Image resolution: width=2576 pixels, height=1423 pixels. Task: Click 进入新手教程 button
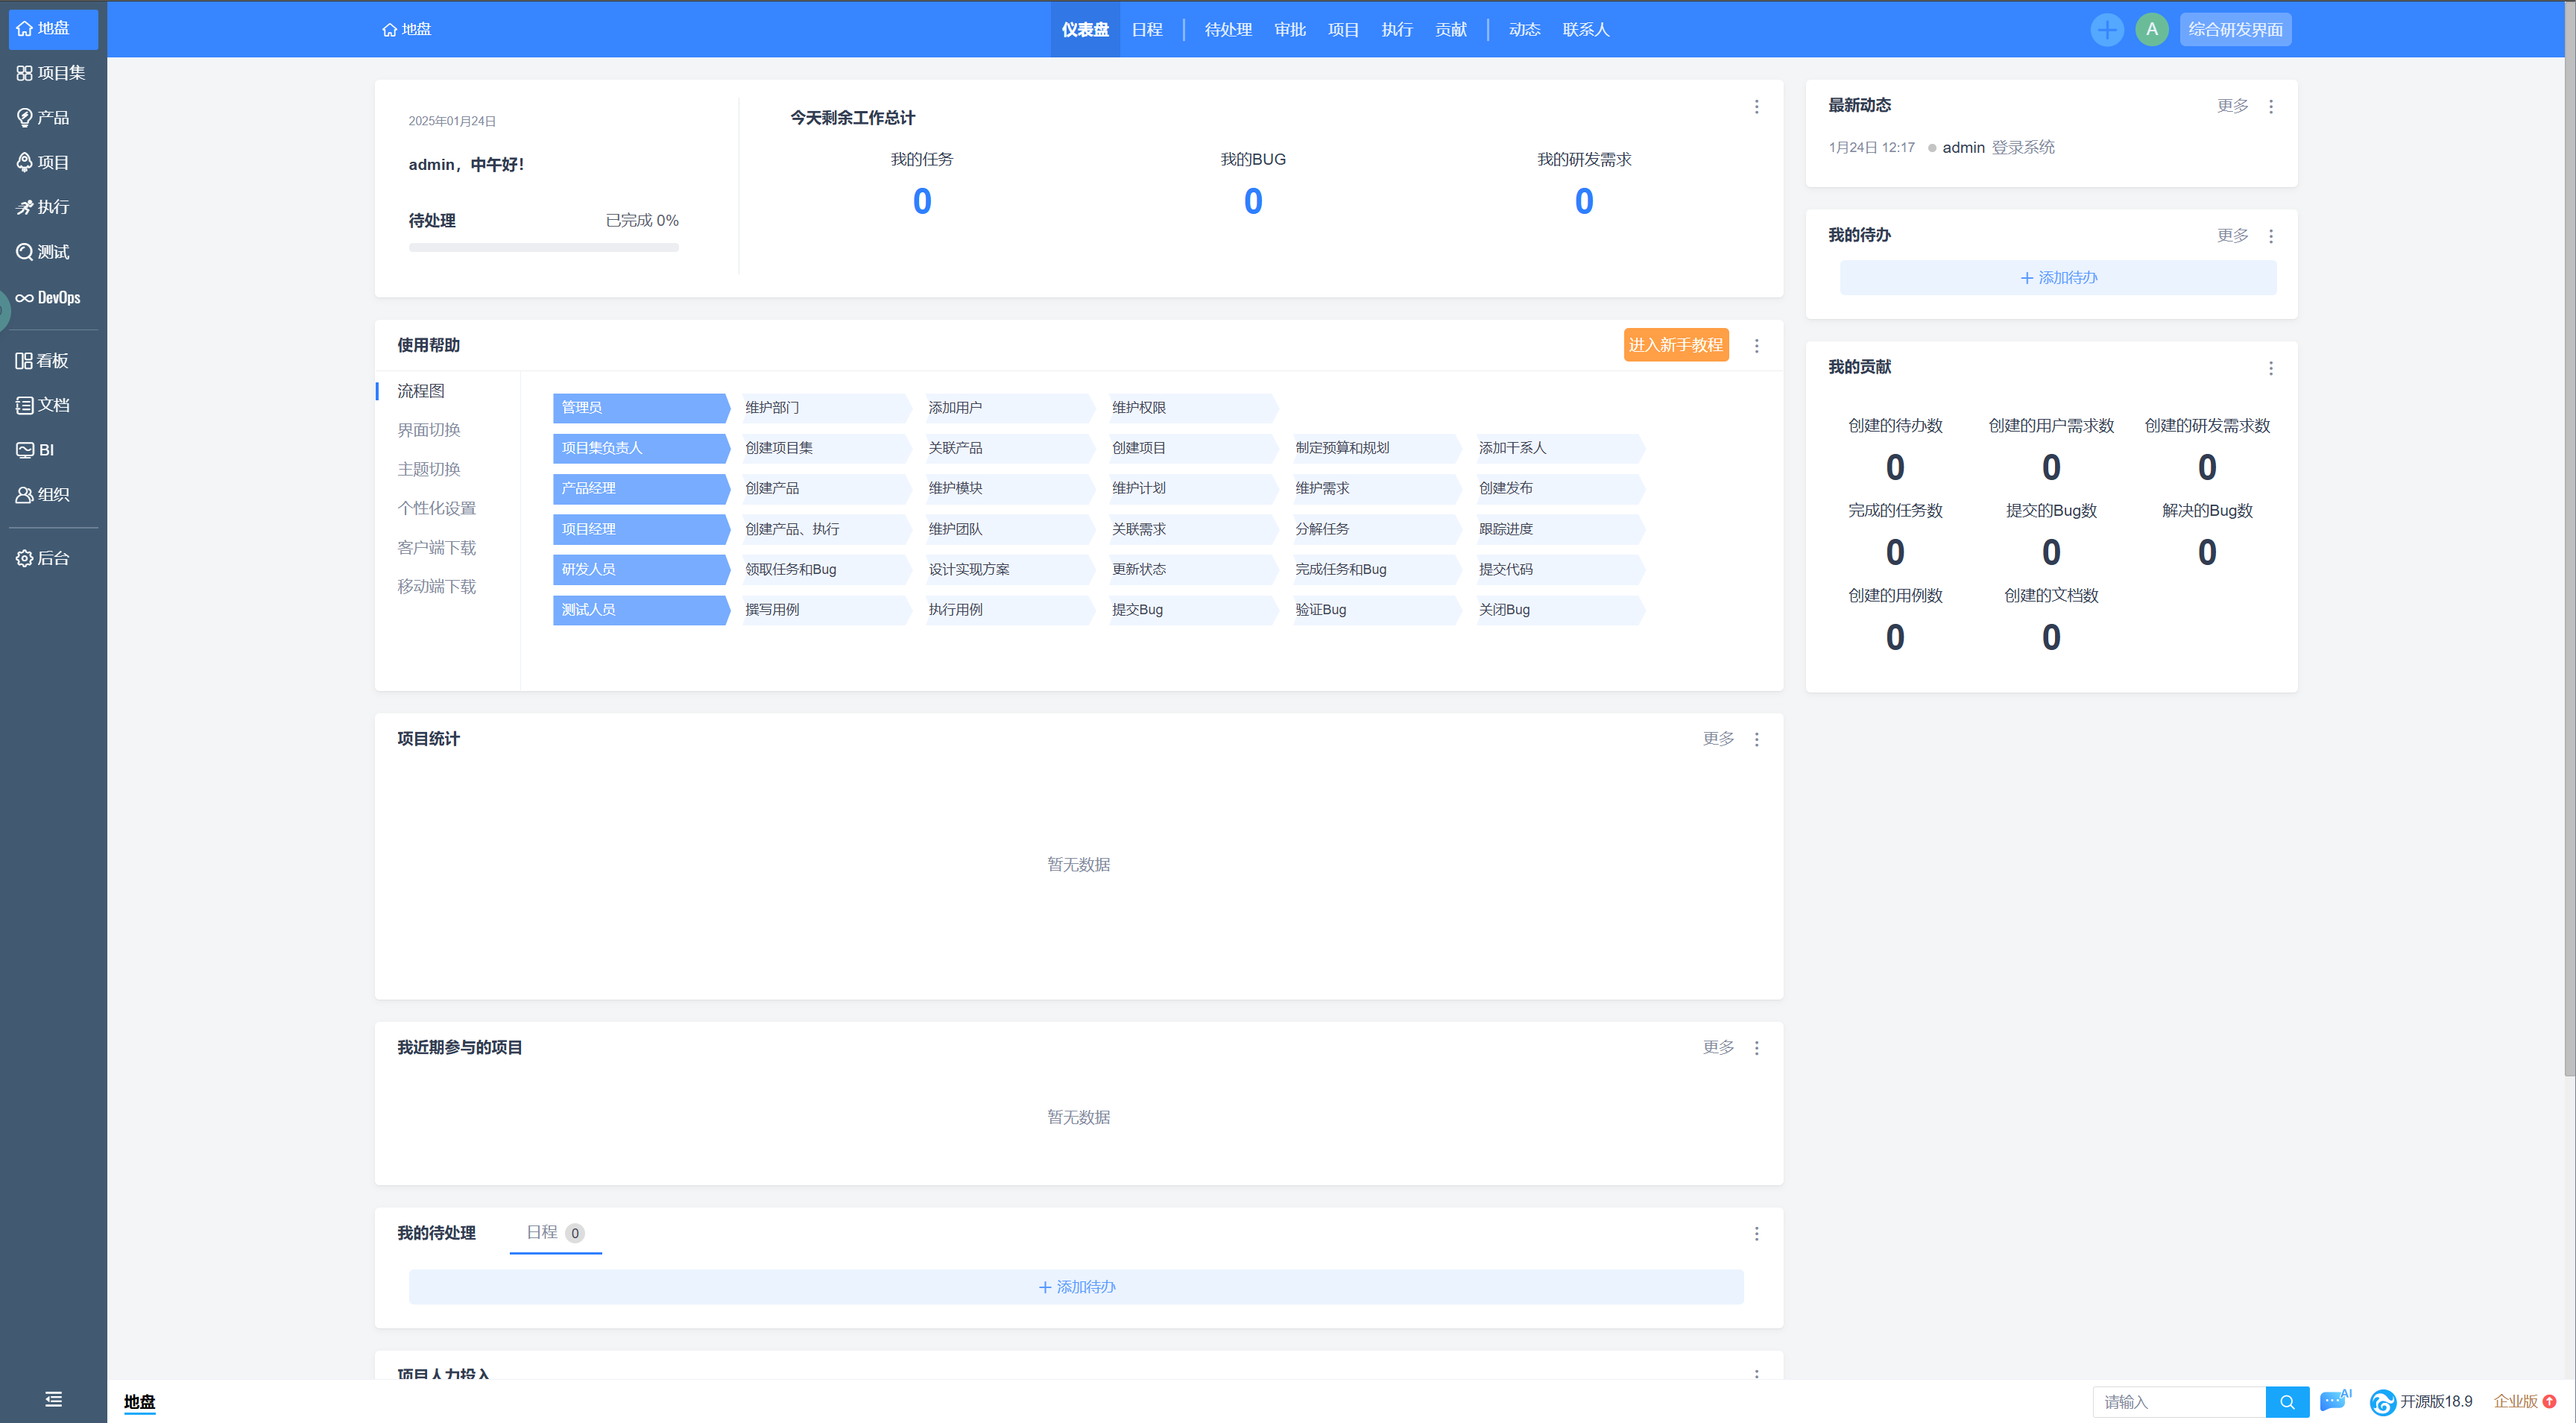[x=1675, y=345]
